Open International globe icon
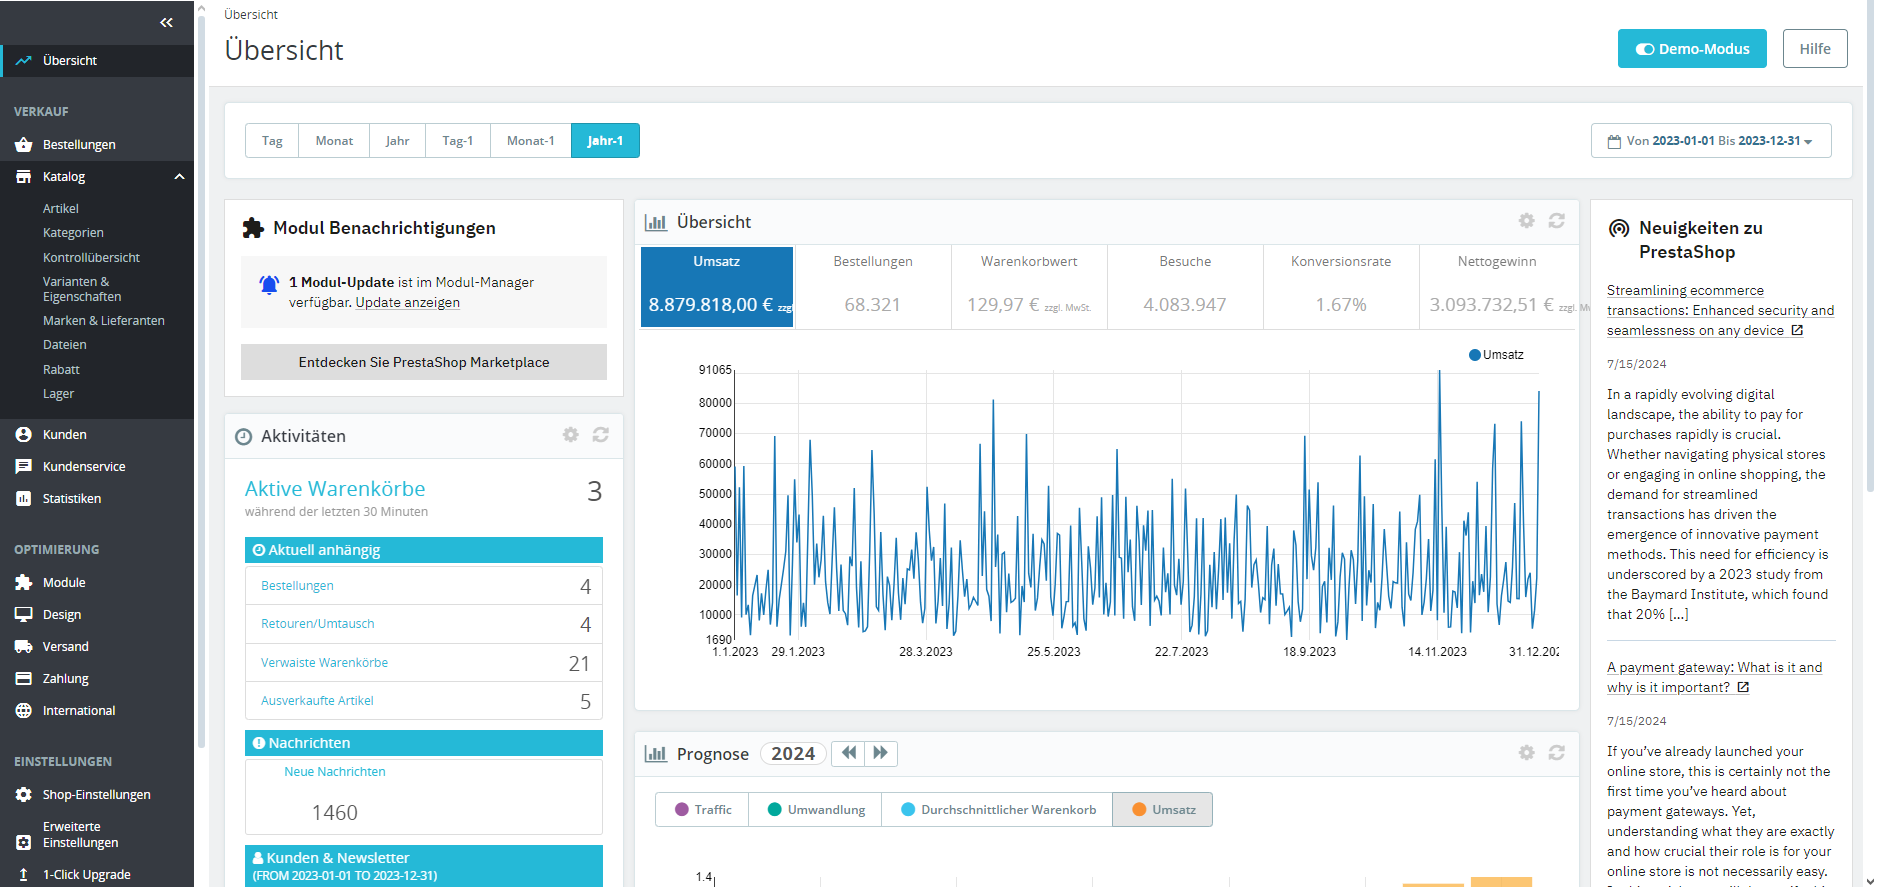Screen dimensions: 1878x887 point(24,711)
